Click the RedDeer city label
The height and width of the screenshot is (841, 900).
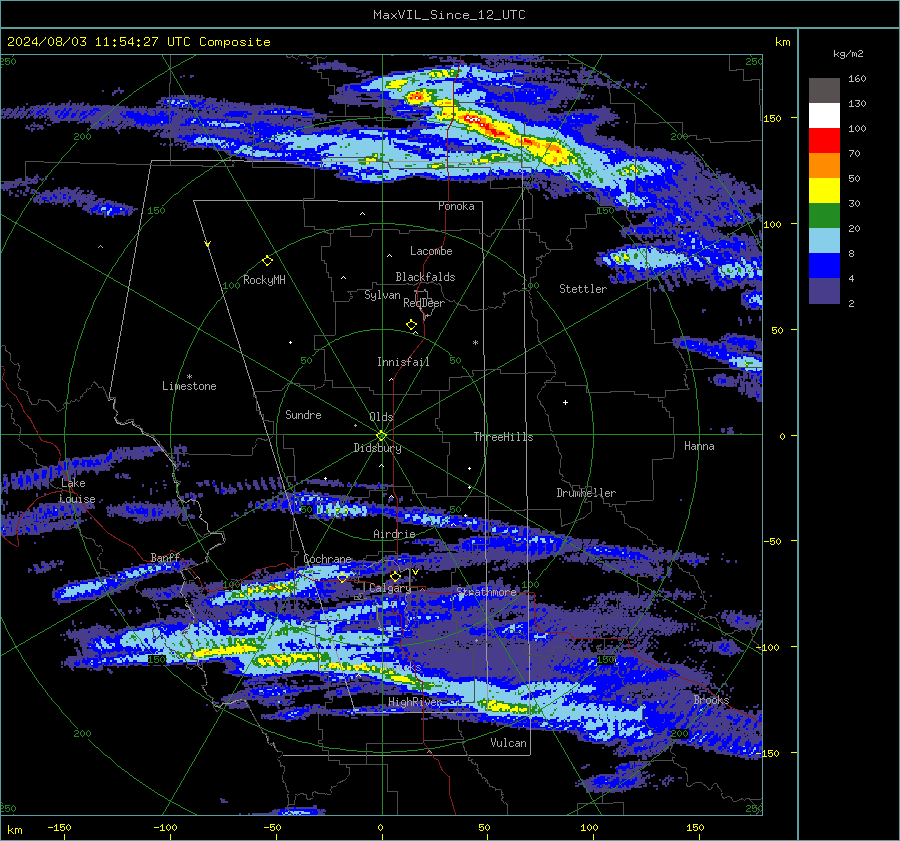[x=424, y=303]
